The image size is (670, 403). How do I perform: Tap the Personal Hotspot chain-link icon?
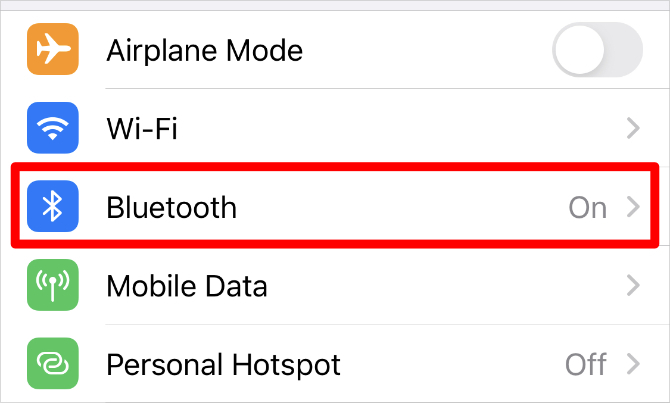click(x=53, y=364)
